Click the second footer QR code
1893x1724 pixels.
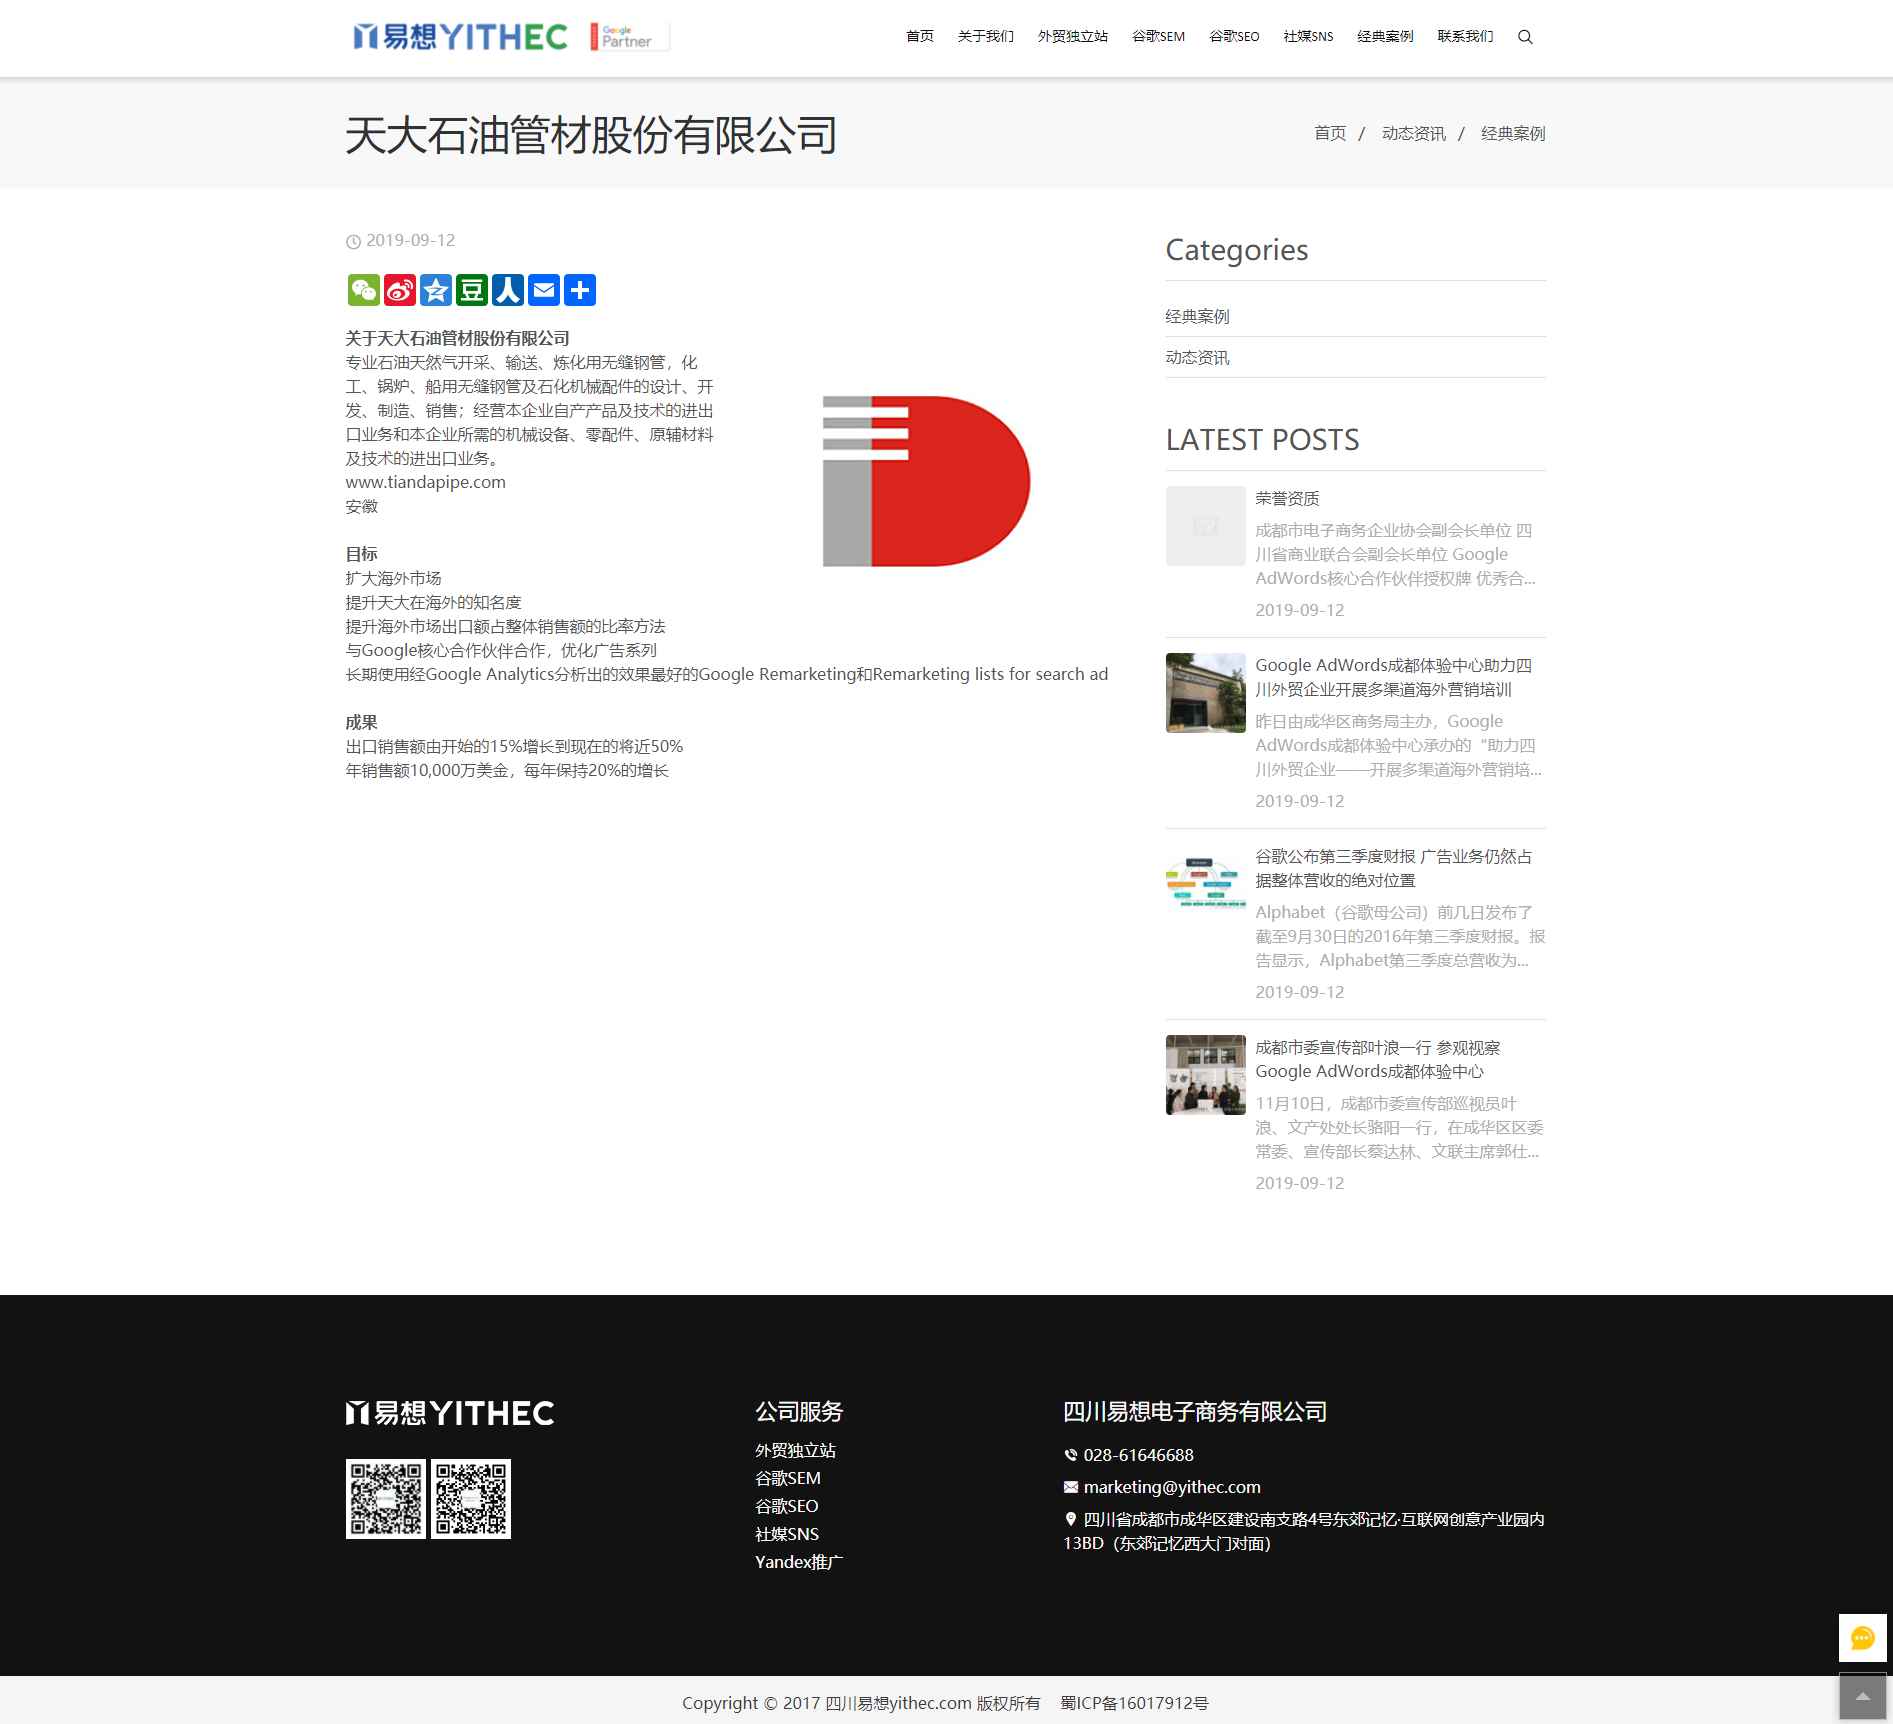point(471,1498)
